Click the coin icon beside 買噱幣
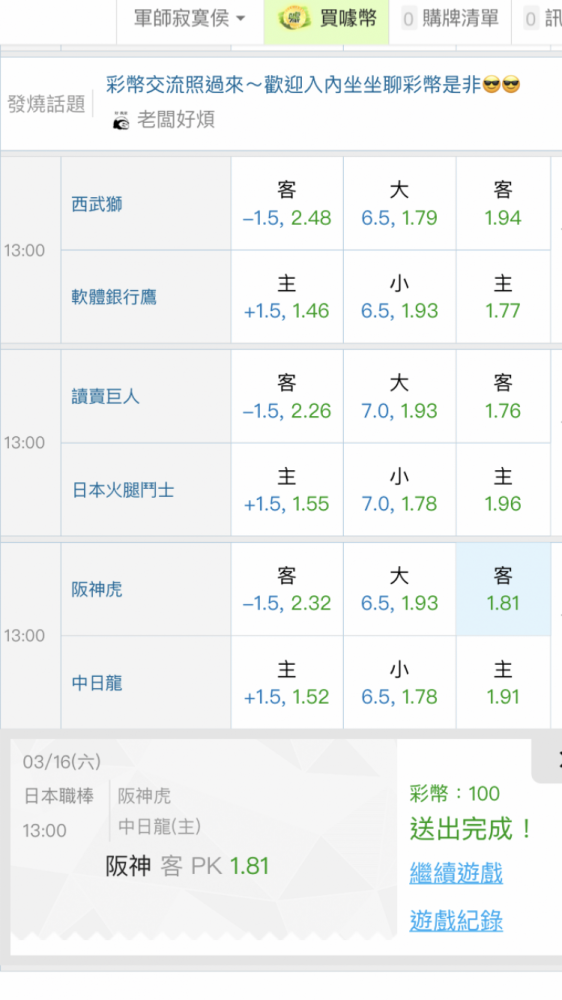The image size is (562, 1000). click(x=294, y=18)
